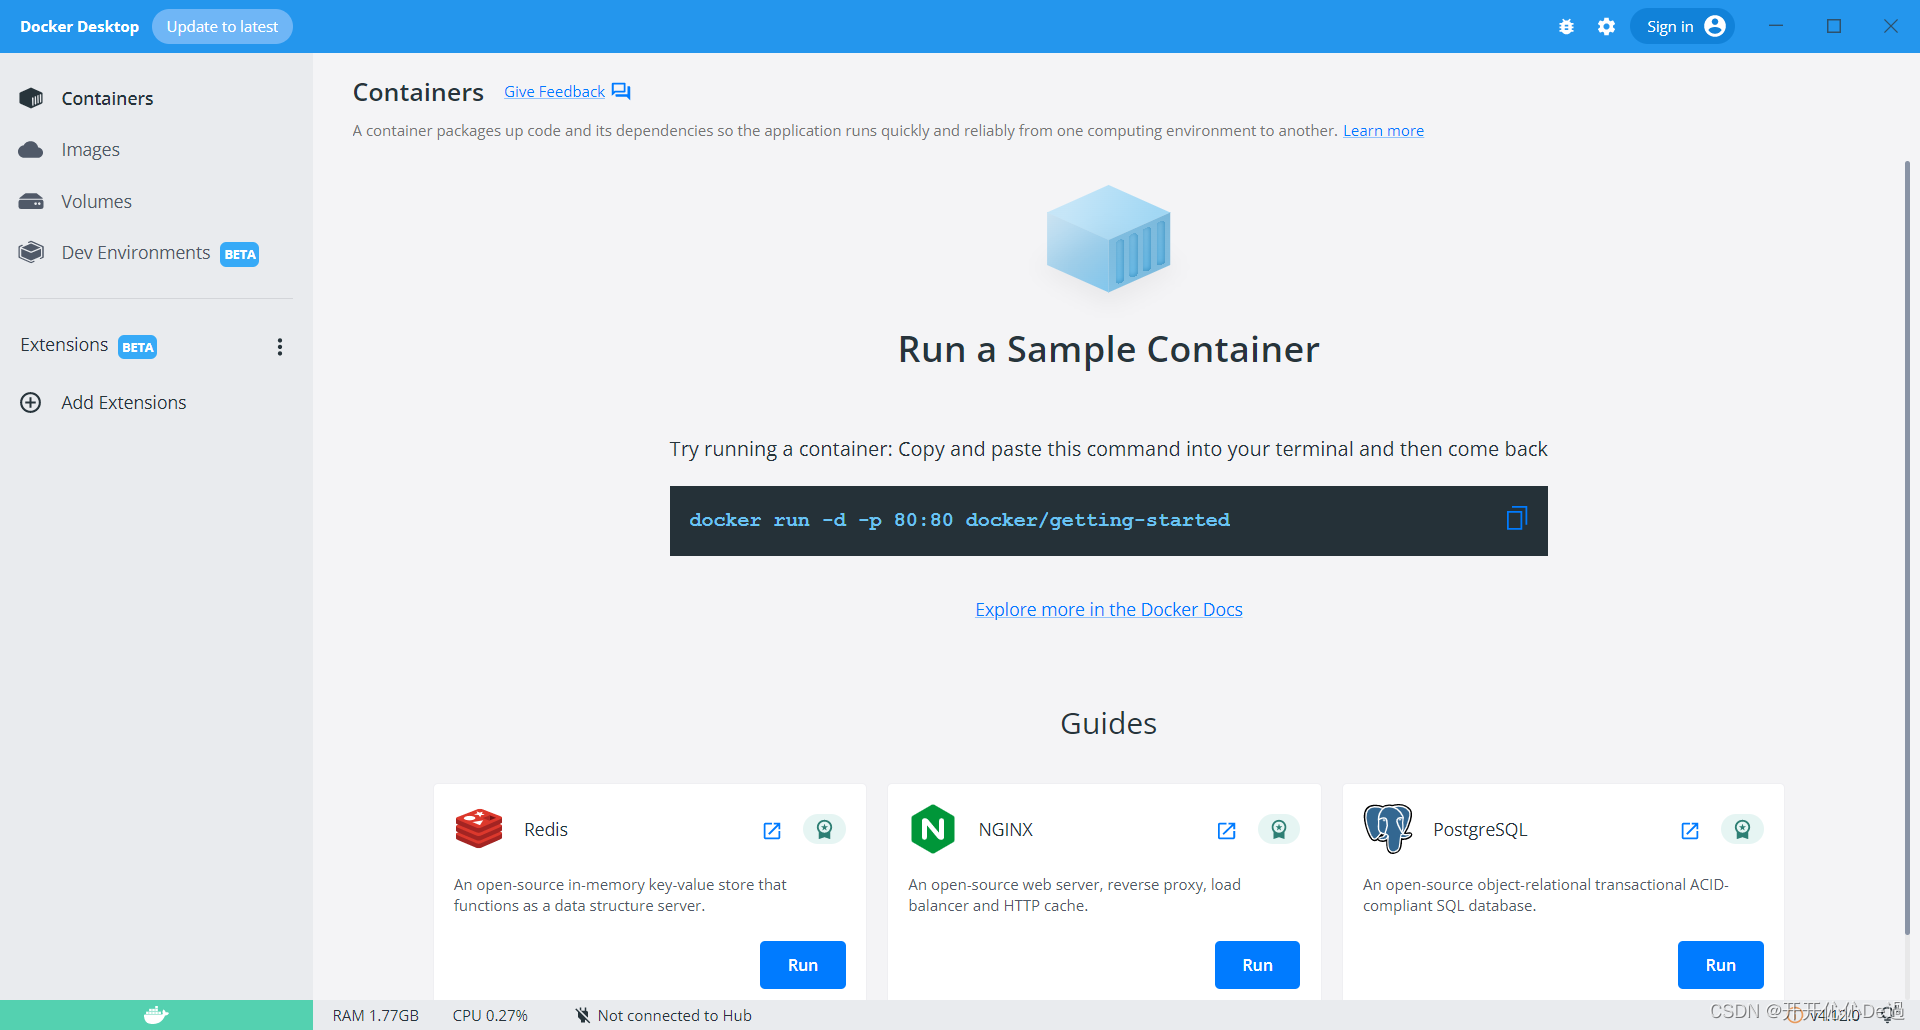The image size is (1920, 1030).
Task: Maximize the Docker Desktop window
Action: (x=1834, y=26)
